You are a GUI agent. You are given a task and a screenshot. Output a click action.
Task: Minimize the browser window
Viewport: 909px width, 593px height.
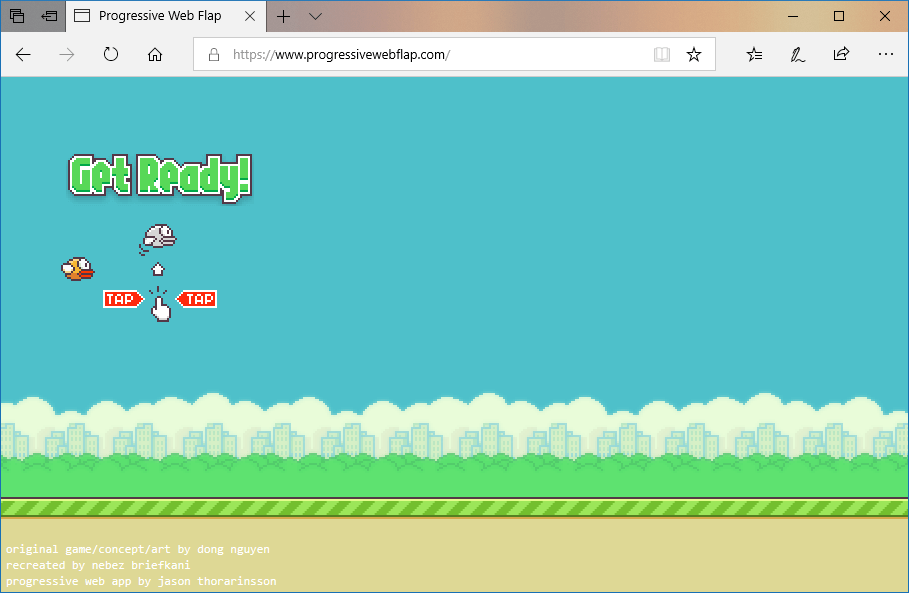point(793,16)
